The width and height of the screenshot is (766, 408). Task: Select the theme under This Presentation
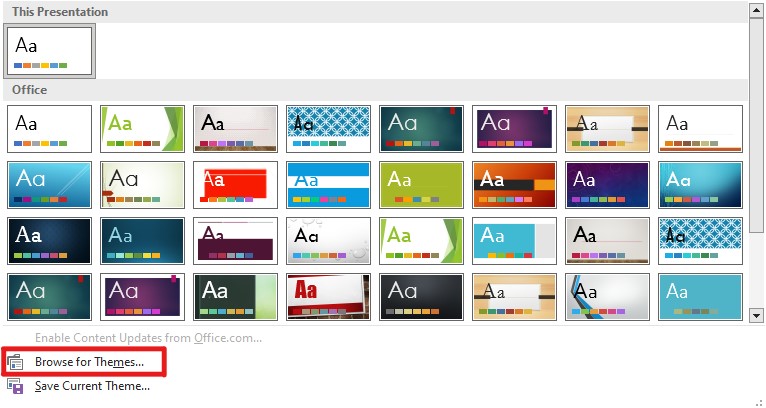49,51
